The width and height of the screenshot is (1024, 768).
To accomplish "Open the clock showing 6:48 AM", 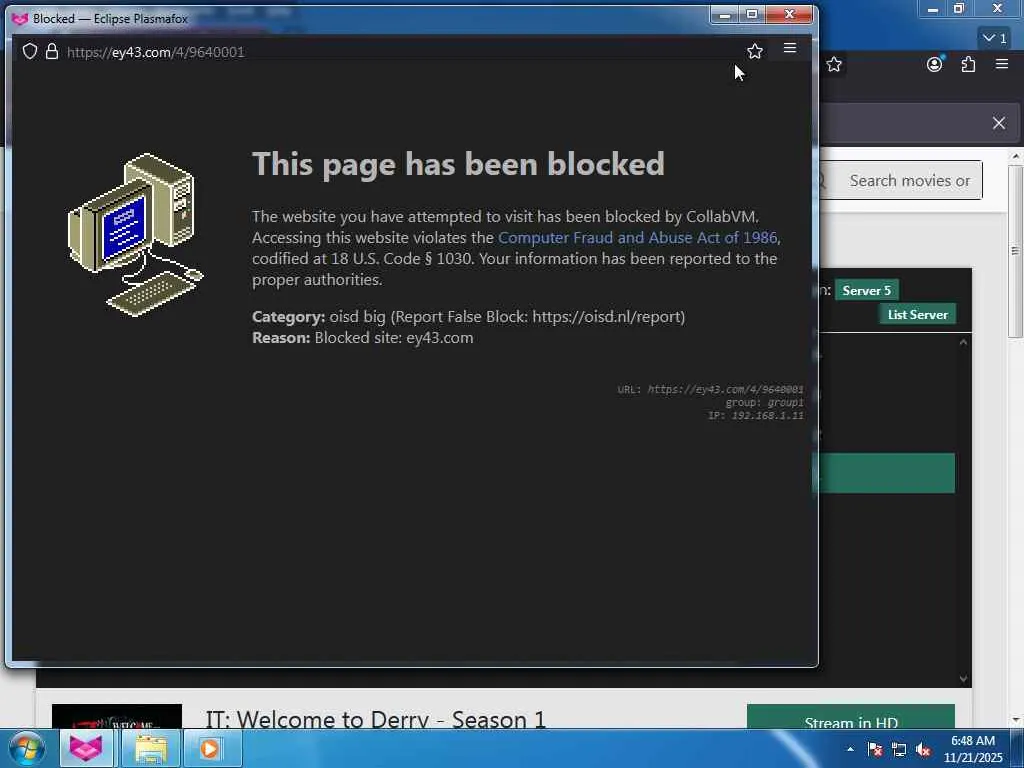I will point(972,749).
